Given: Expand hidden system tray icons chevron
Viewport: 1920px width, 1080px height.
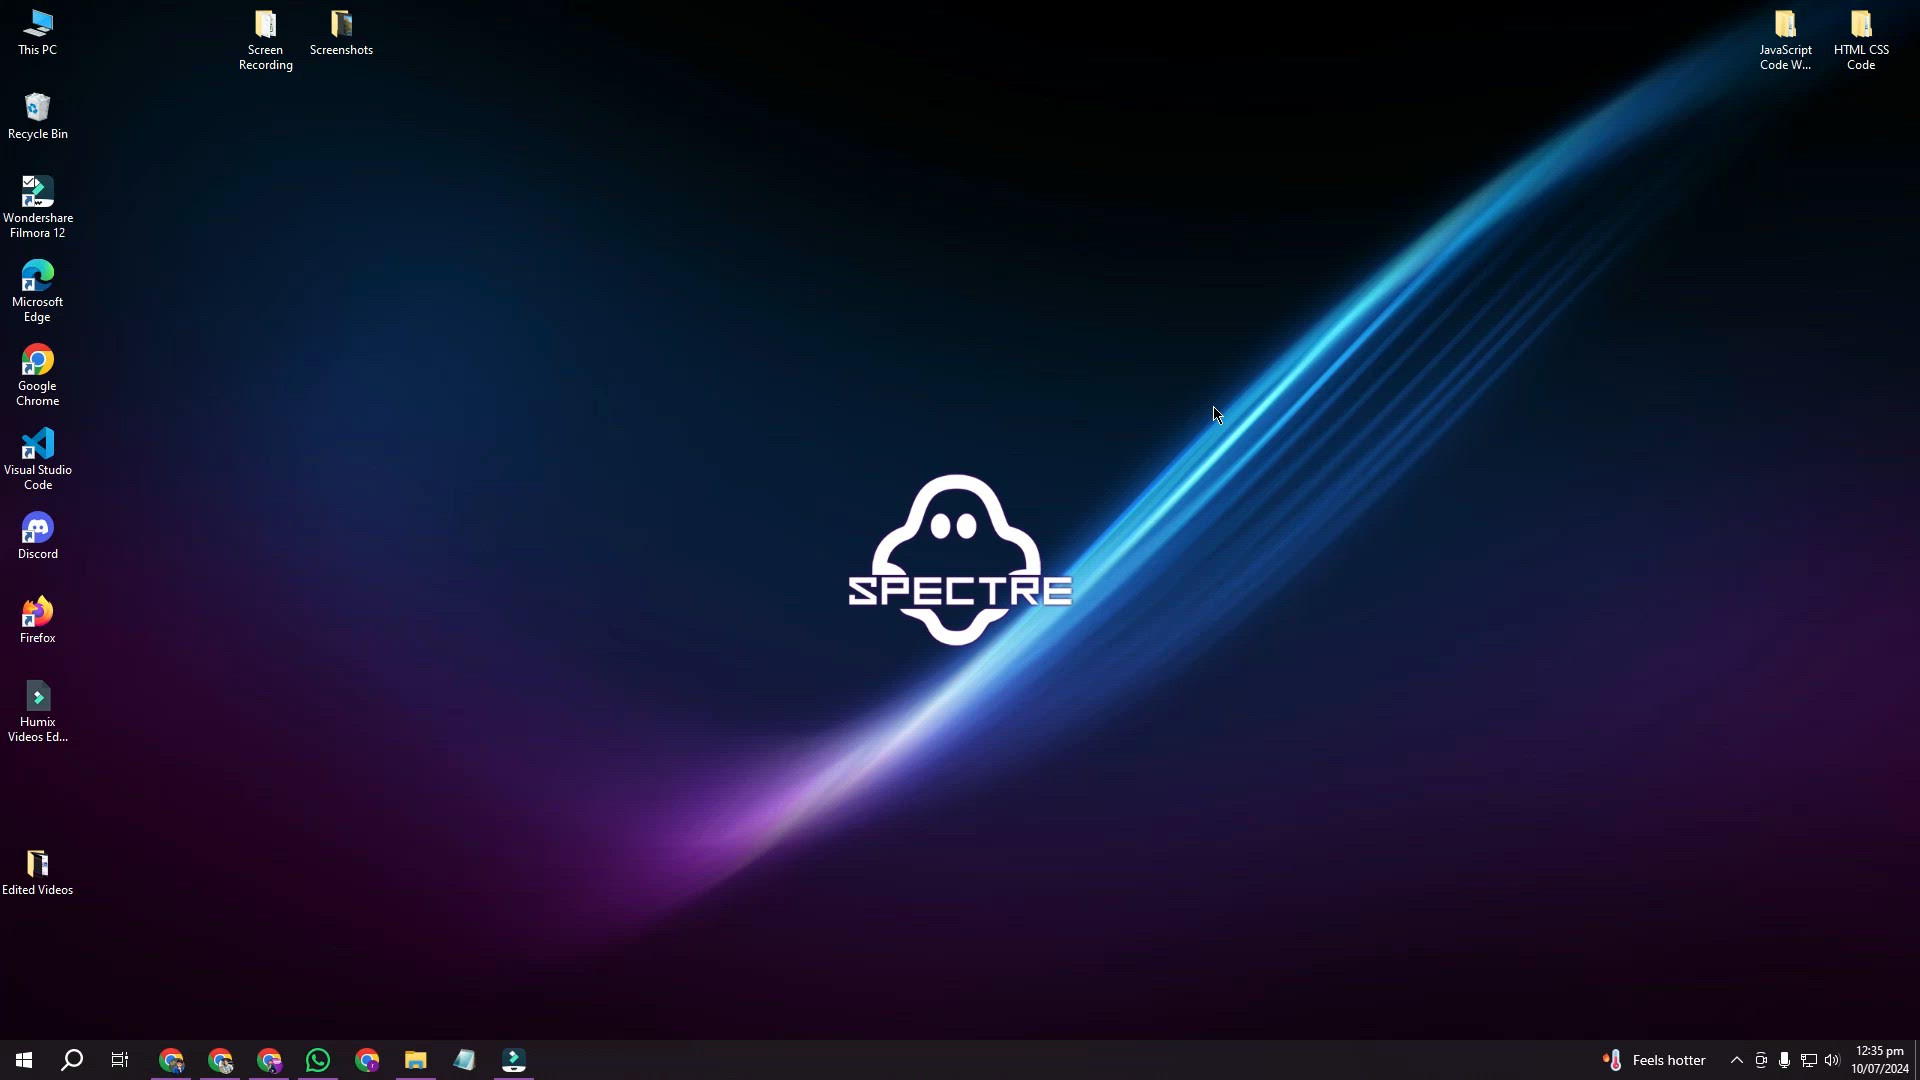Looking at the screenshot, I should coord(1737,1060).
